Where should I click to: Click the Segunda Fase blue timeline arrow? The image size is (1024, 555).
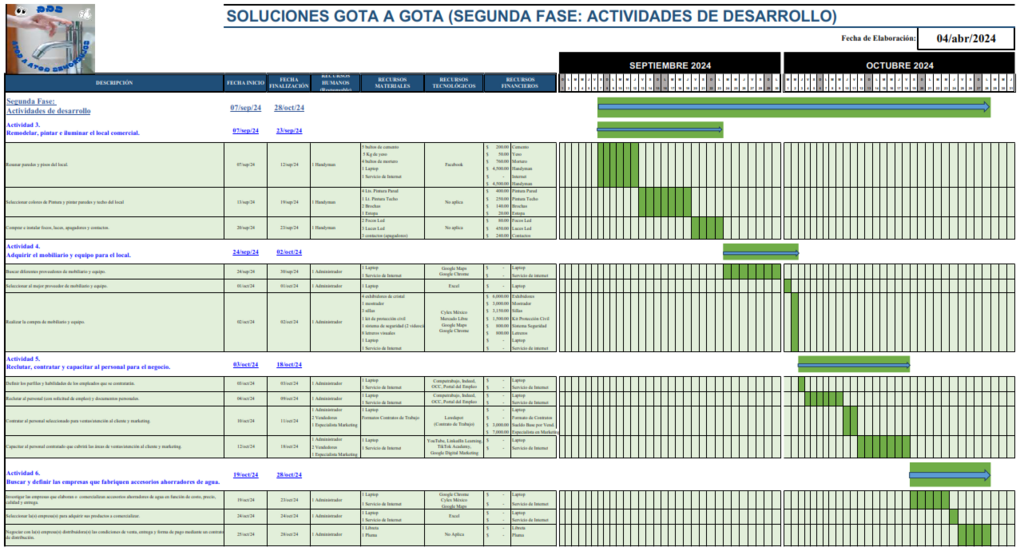[793, 106]
